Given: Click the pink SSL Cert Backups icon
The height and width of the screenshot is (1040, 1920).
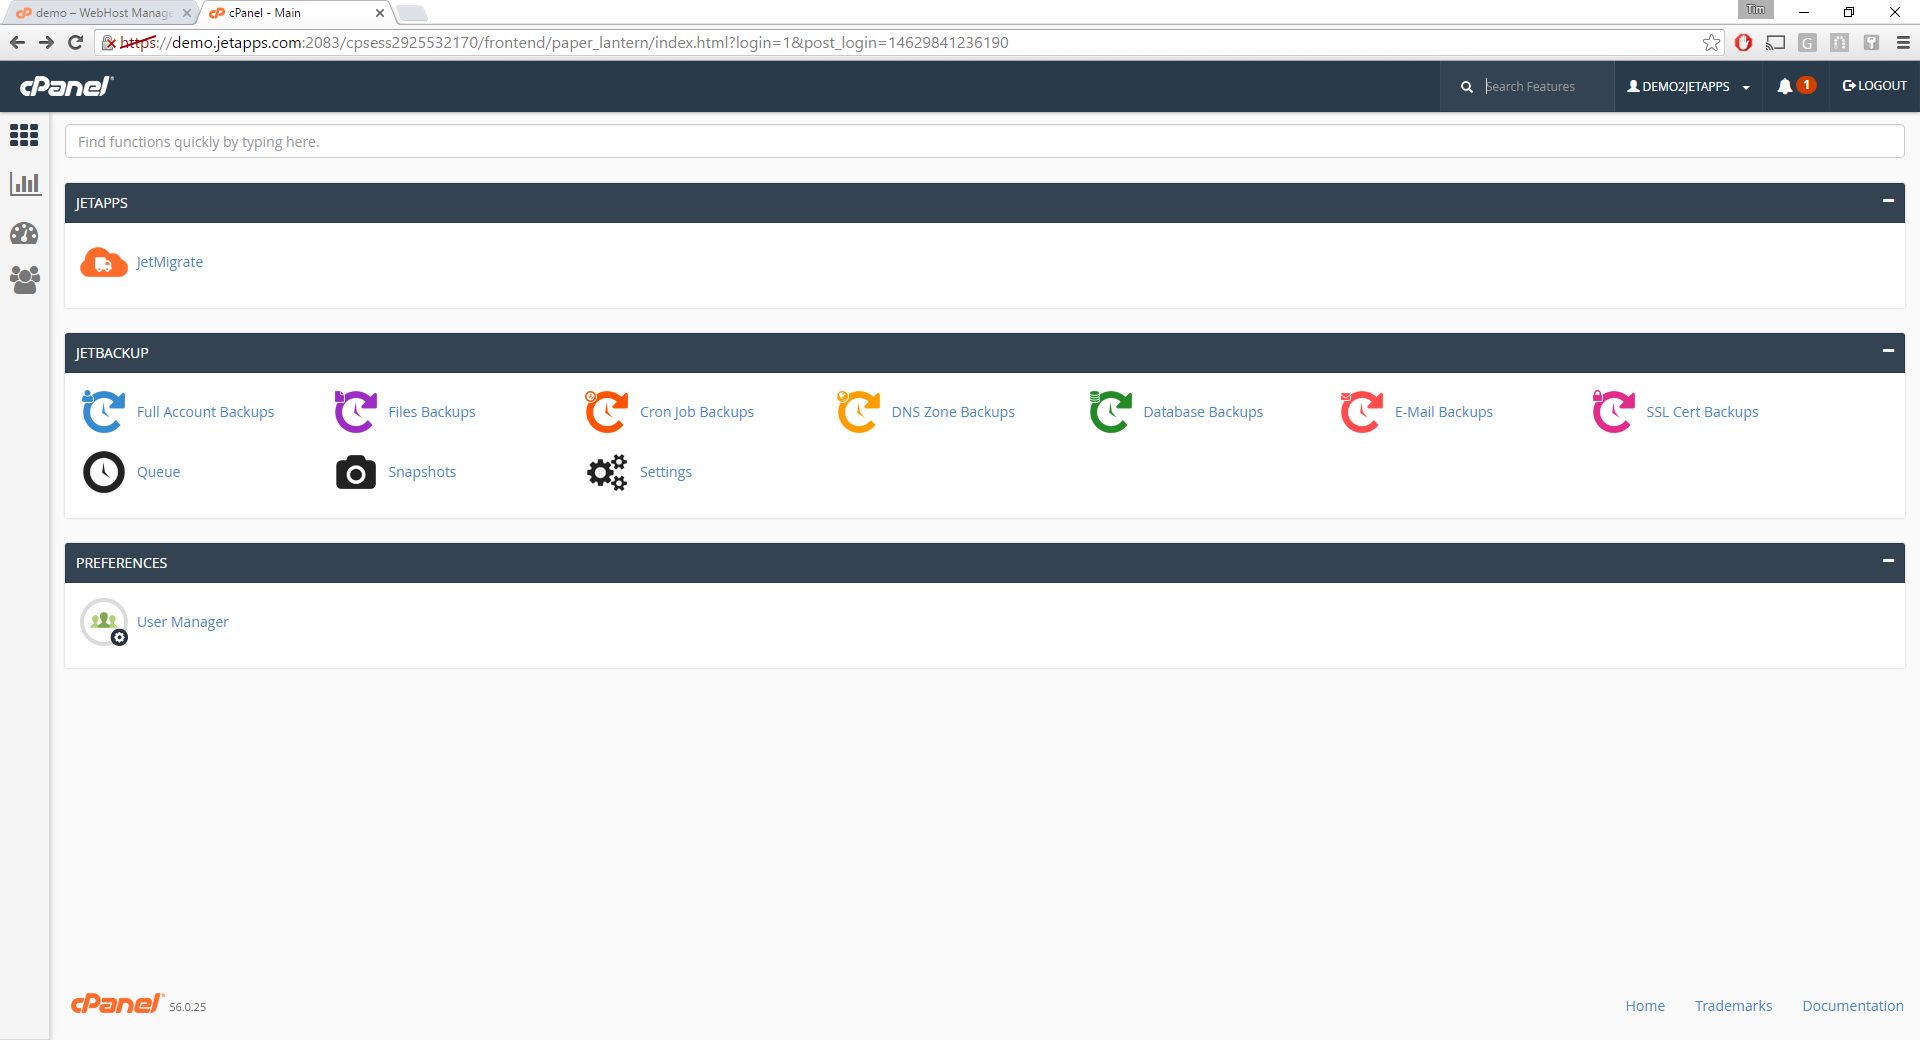Looking at the screenshot, I should (x=1614, y=412).
